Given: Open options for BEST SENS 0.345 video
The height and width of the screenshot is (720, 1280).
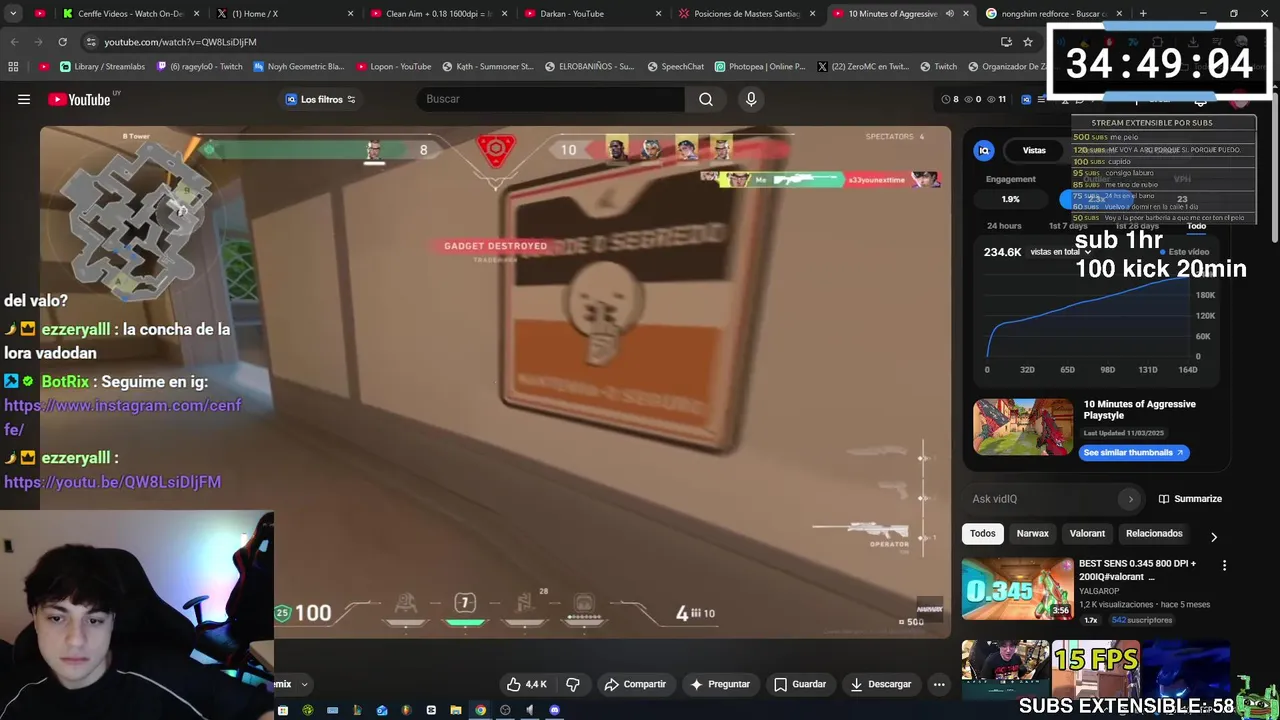Looking at the screenshot, I should [1224, 565].
